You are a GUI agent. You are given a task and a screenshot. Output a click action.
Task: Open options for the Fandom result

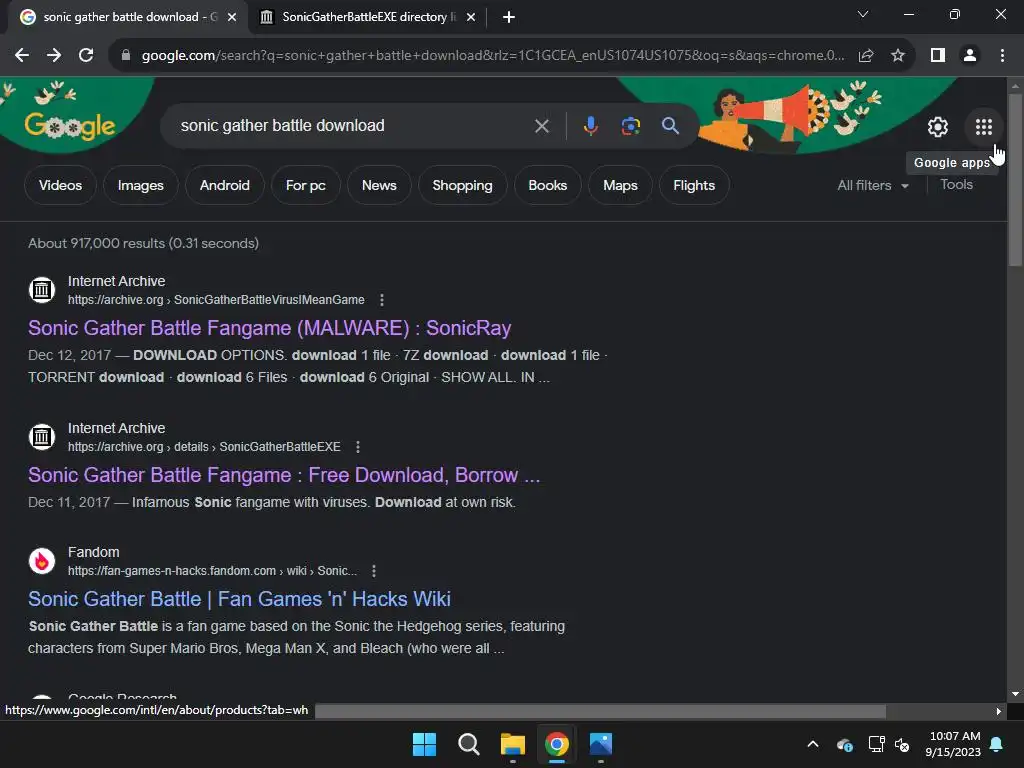(x=374, y=571)
